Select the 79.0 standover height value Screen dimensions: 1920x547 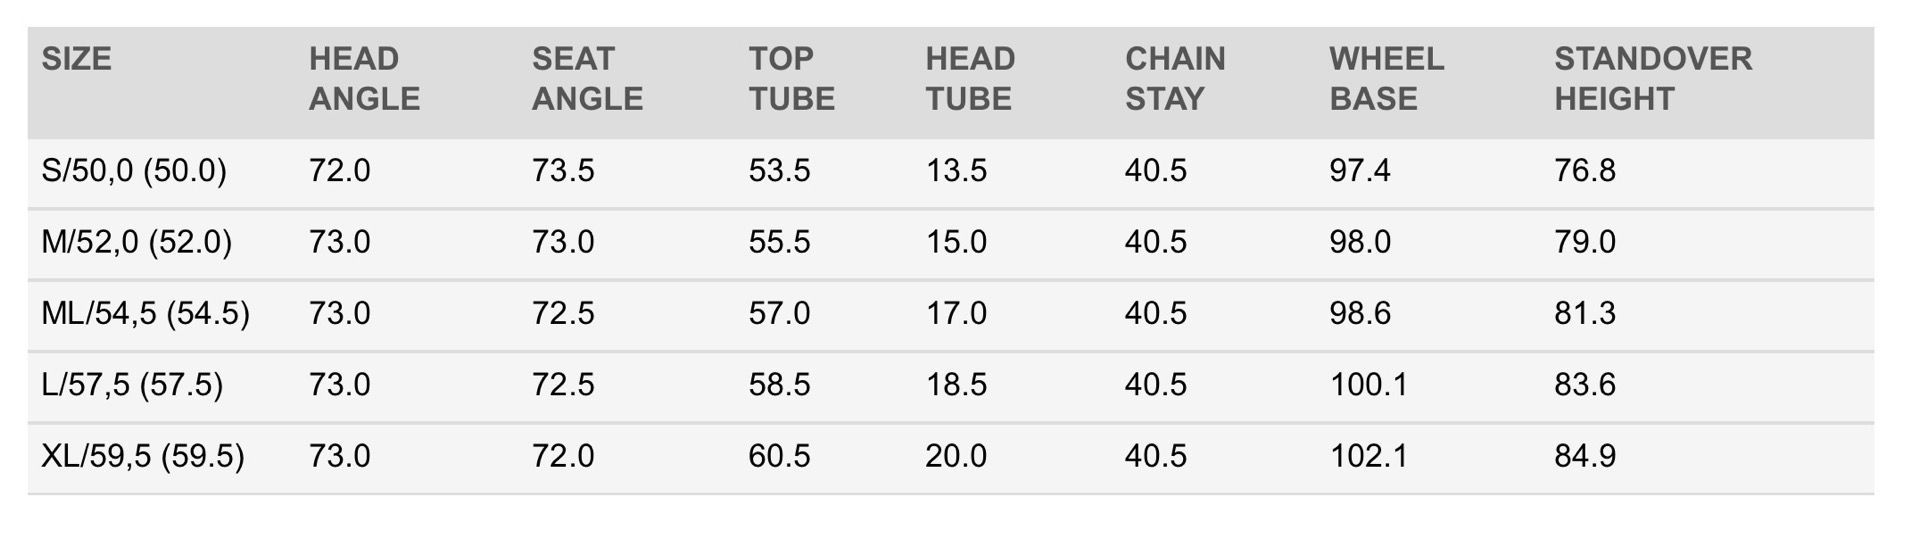(1584, 242)
